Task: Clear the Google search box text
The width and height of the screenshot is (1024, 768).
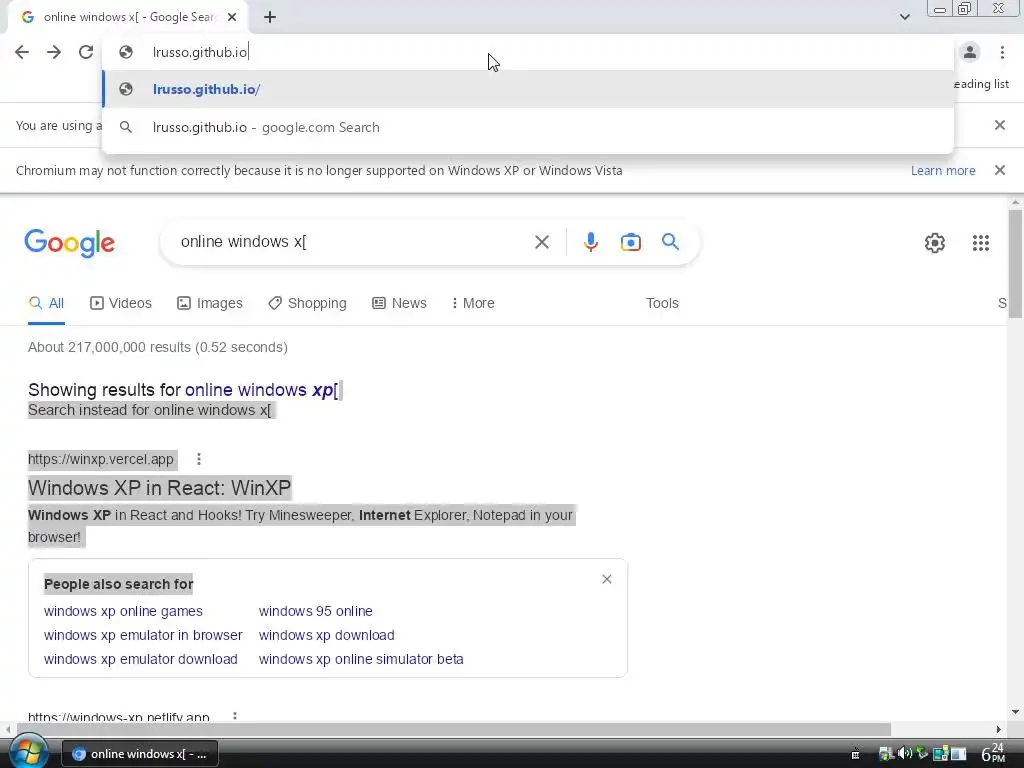Action: [541, 242]
